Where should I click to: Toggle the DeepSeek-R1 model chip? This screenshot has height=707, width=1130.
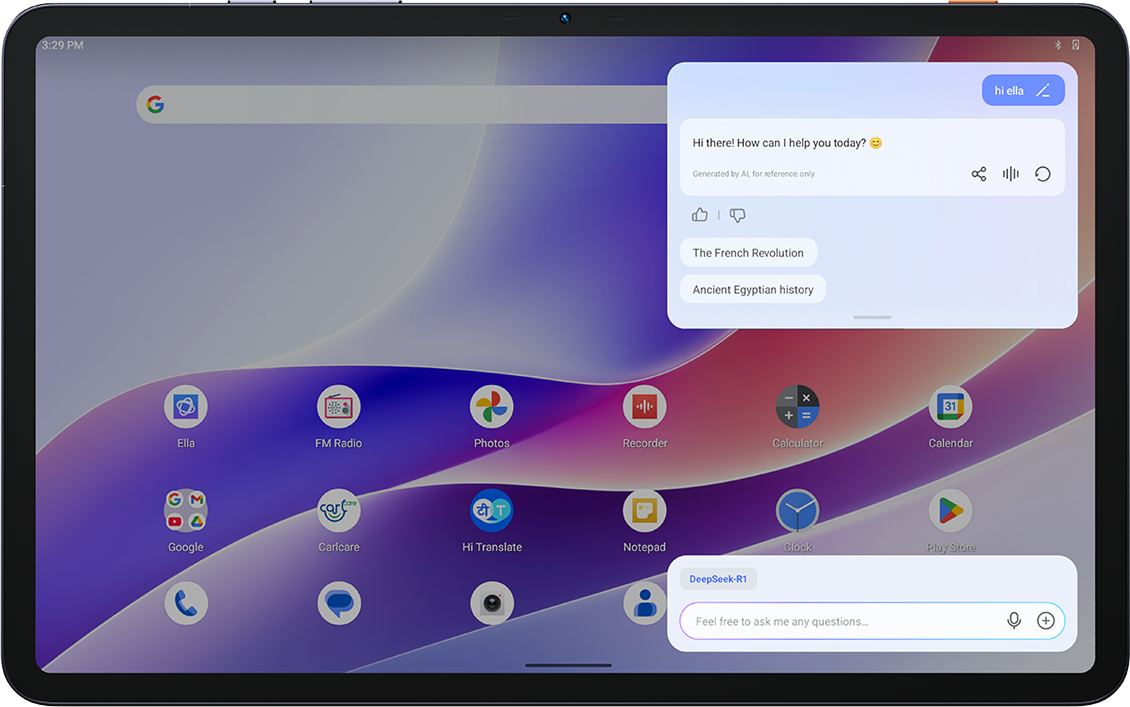pos(718,579)
